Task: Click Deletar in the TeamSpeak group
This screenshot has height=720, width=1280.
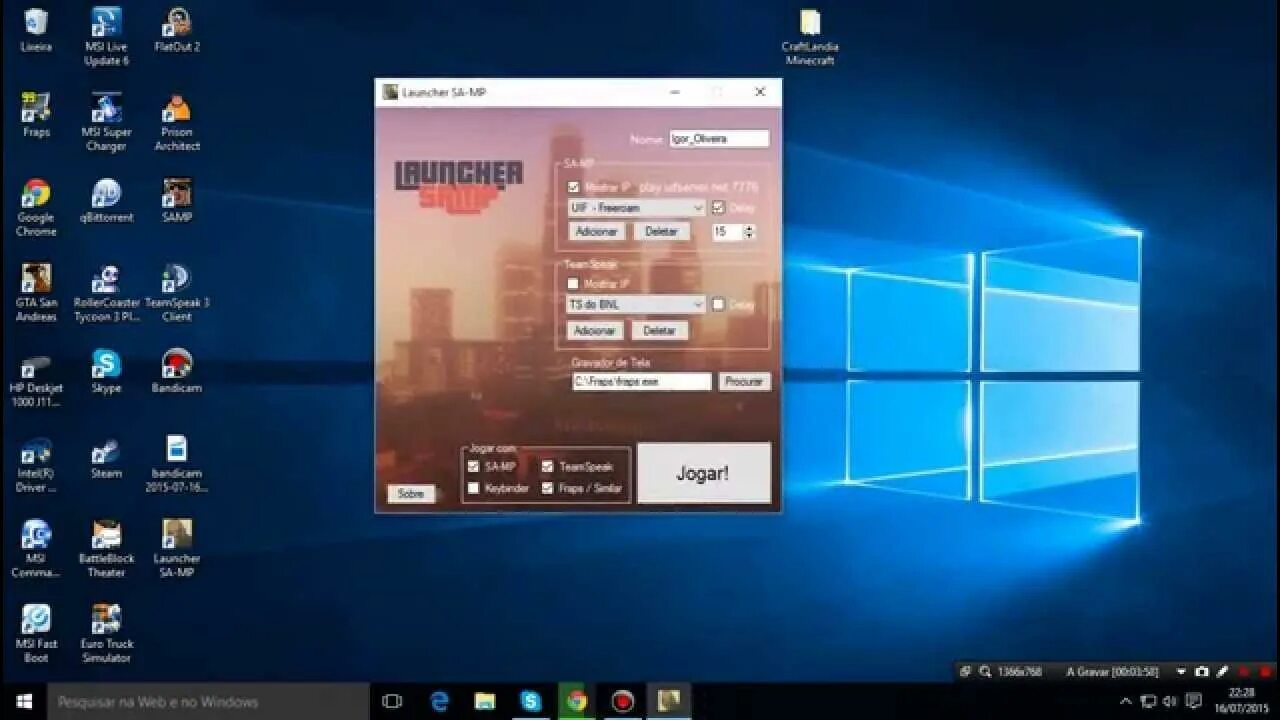Action: 659,330
